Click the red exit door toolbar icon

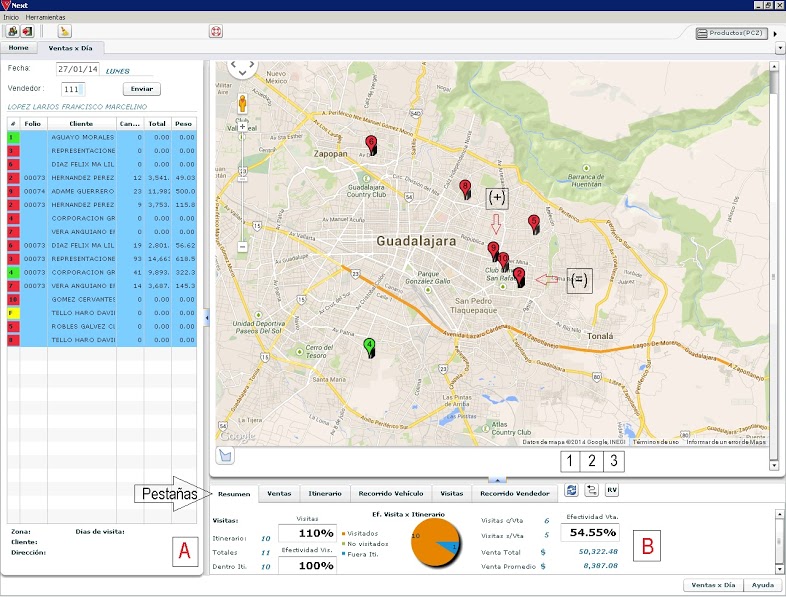(26, 32)
